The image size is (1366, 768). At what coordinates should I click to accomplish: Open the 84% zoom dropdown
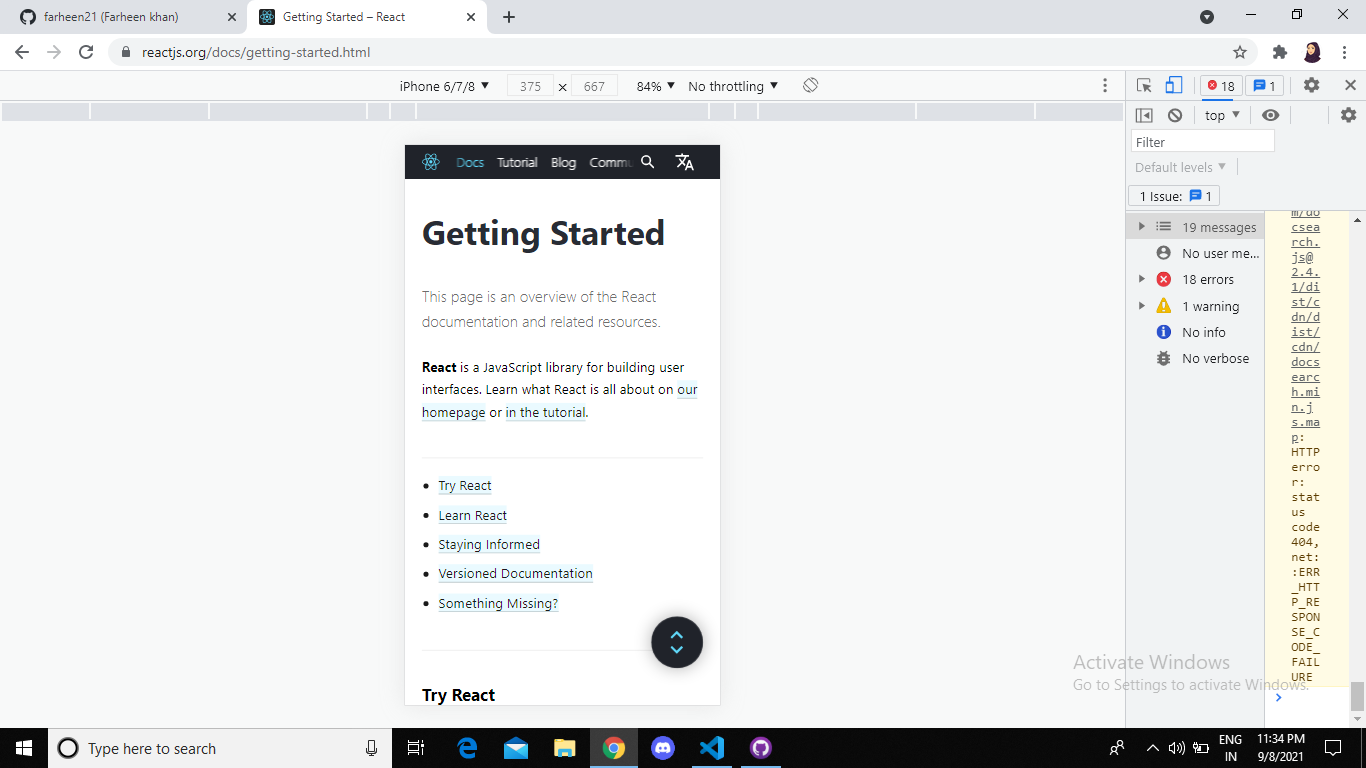[656, 86]
